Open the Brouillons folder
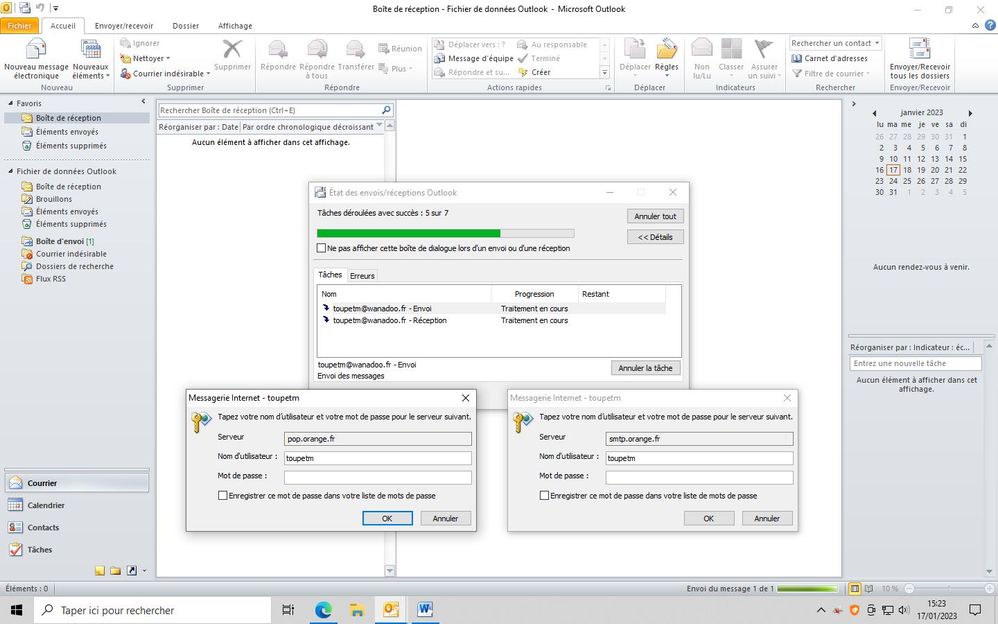Viewport: 998px width, 624px height. pyautogui.click(x=53, y=199)
